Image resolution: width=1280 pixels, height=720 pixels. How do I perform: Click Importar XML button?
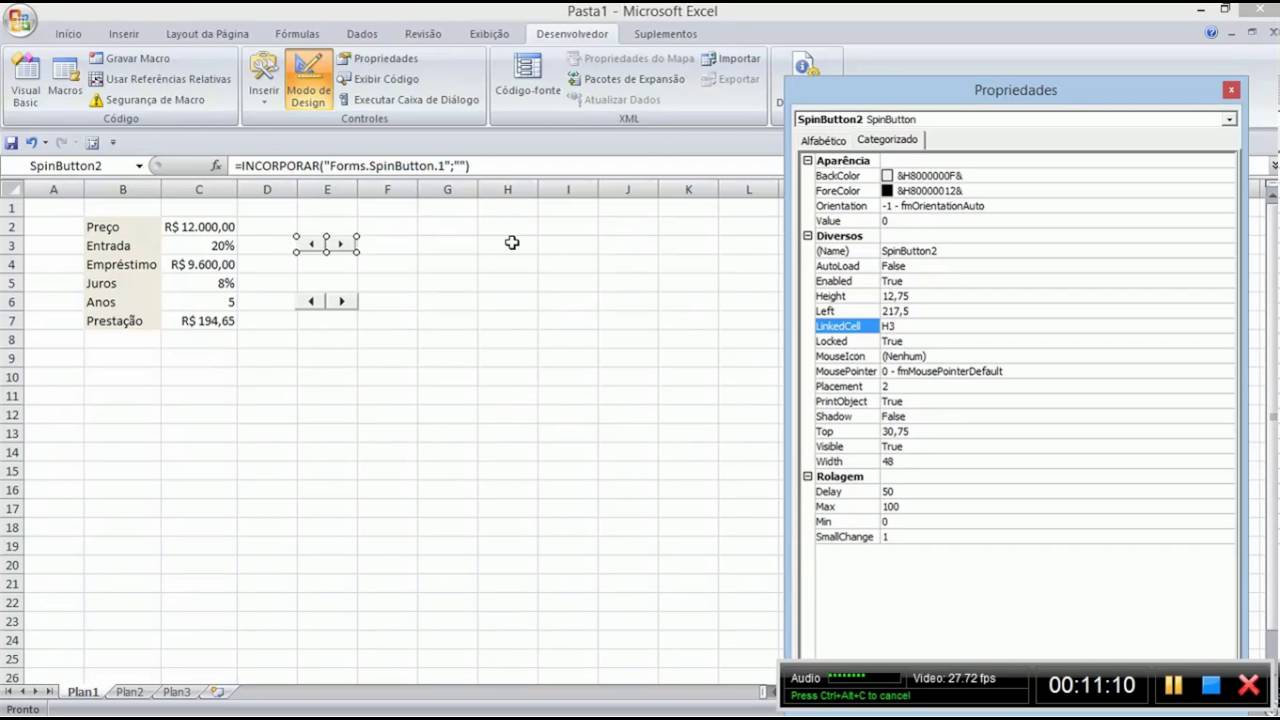click(731, 58)
